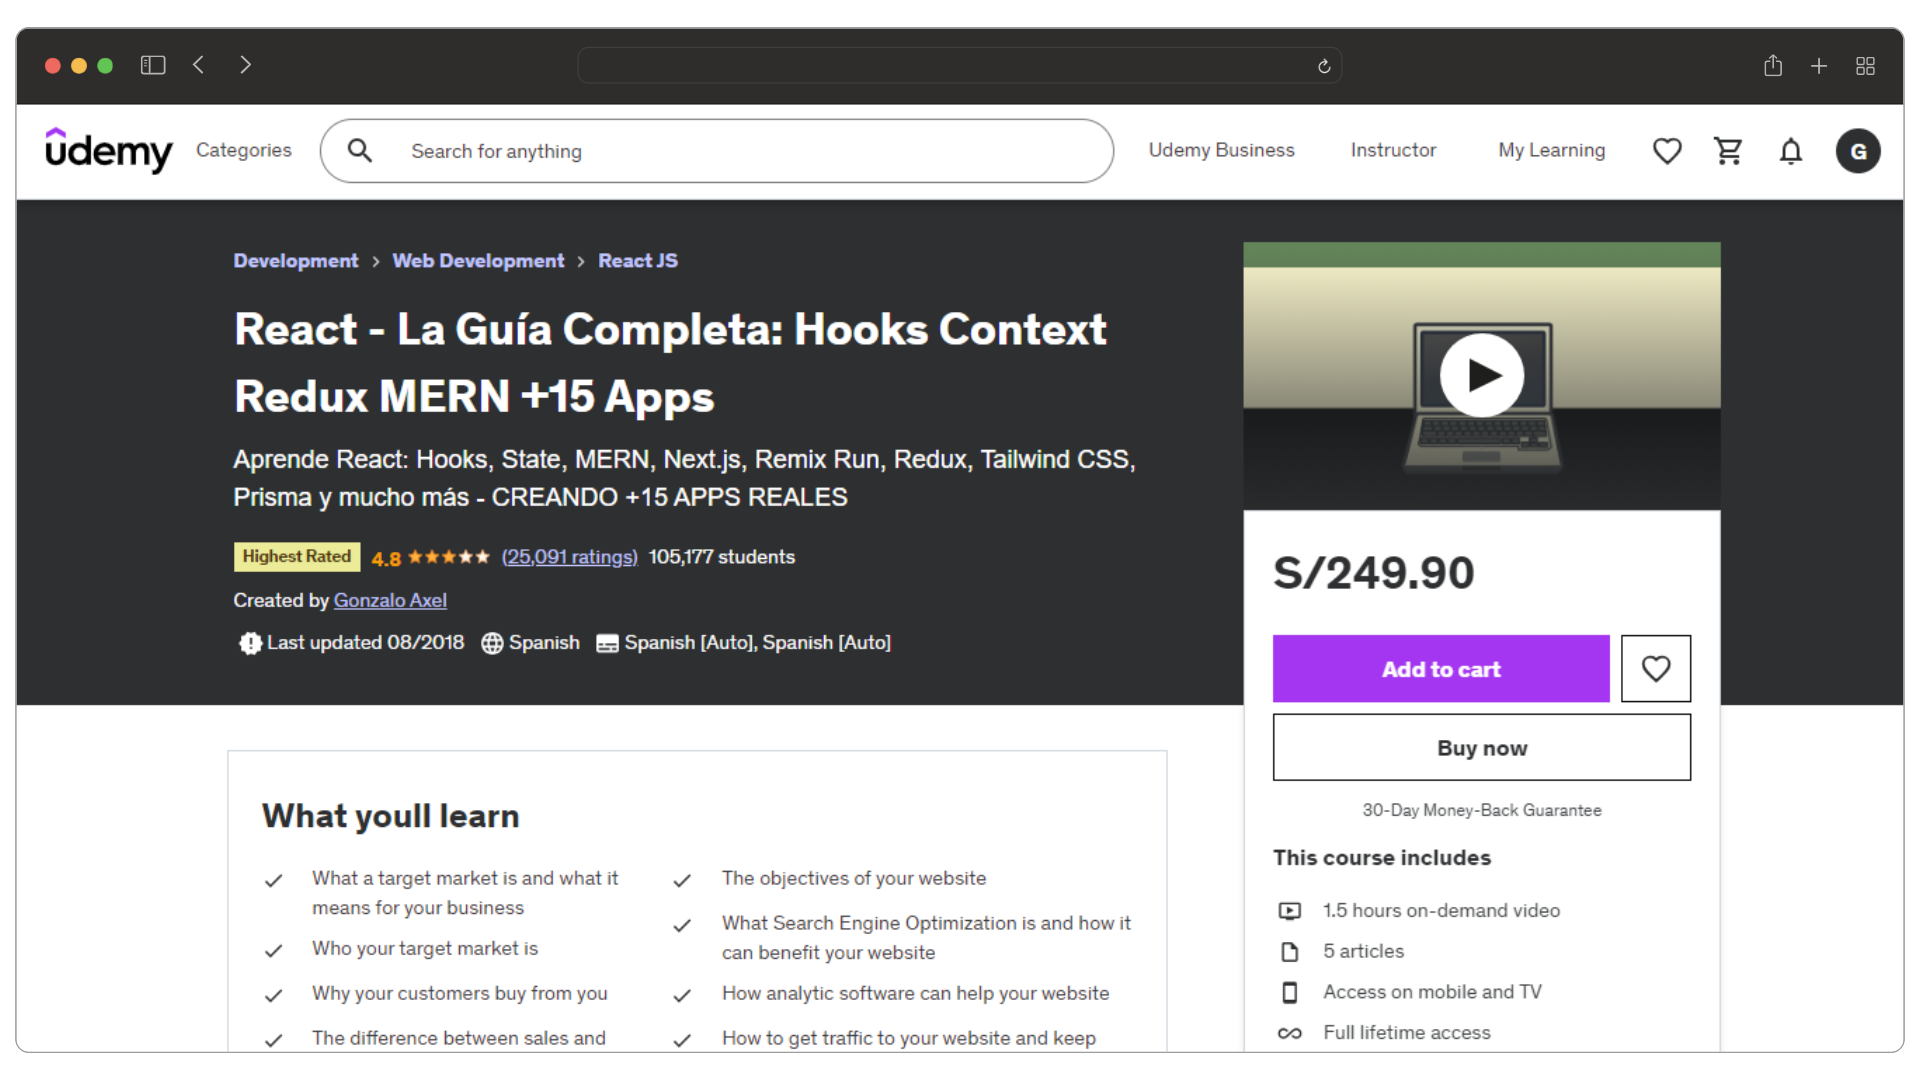Click the lifetime access infinity icon
Viewport: 1920px width, 1080px height.
1290,1033
